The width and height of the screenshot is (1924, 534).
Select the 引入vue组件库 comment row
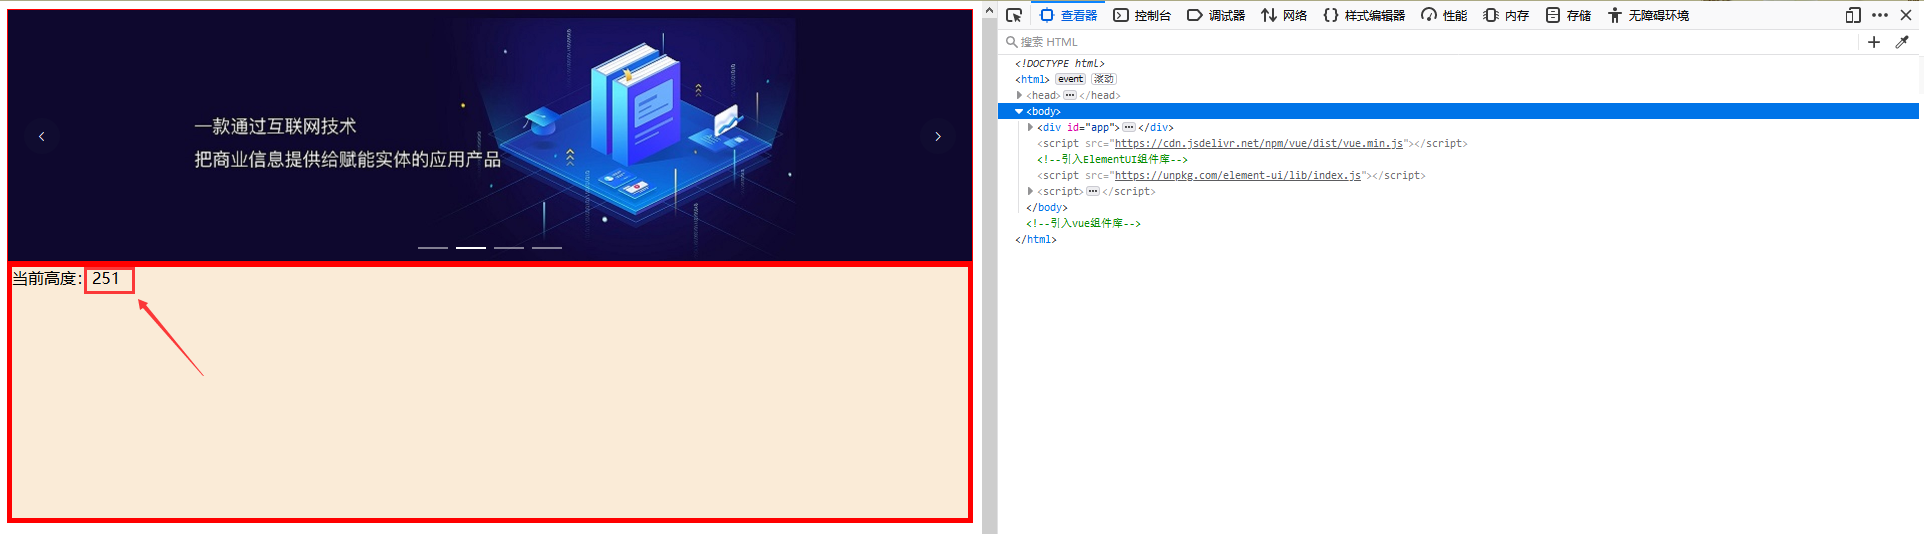coord(1083,223)
